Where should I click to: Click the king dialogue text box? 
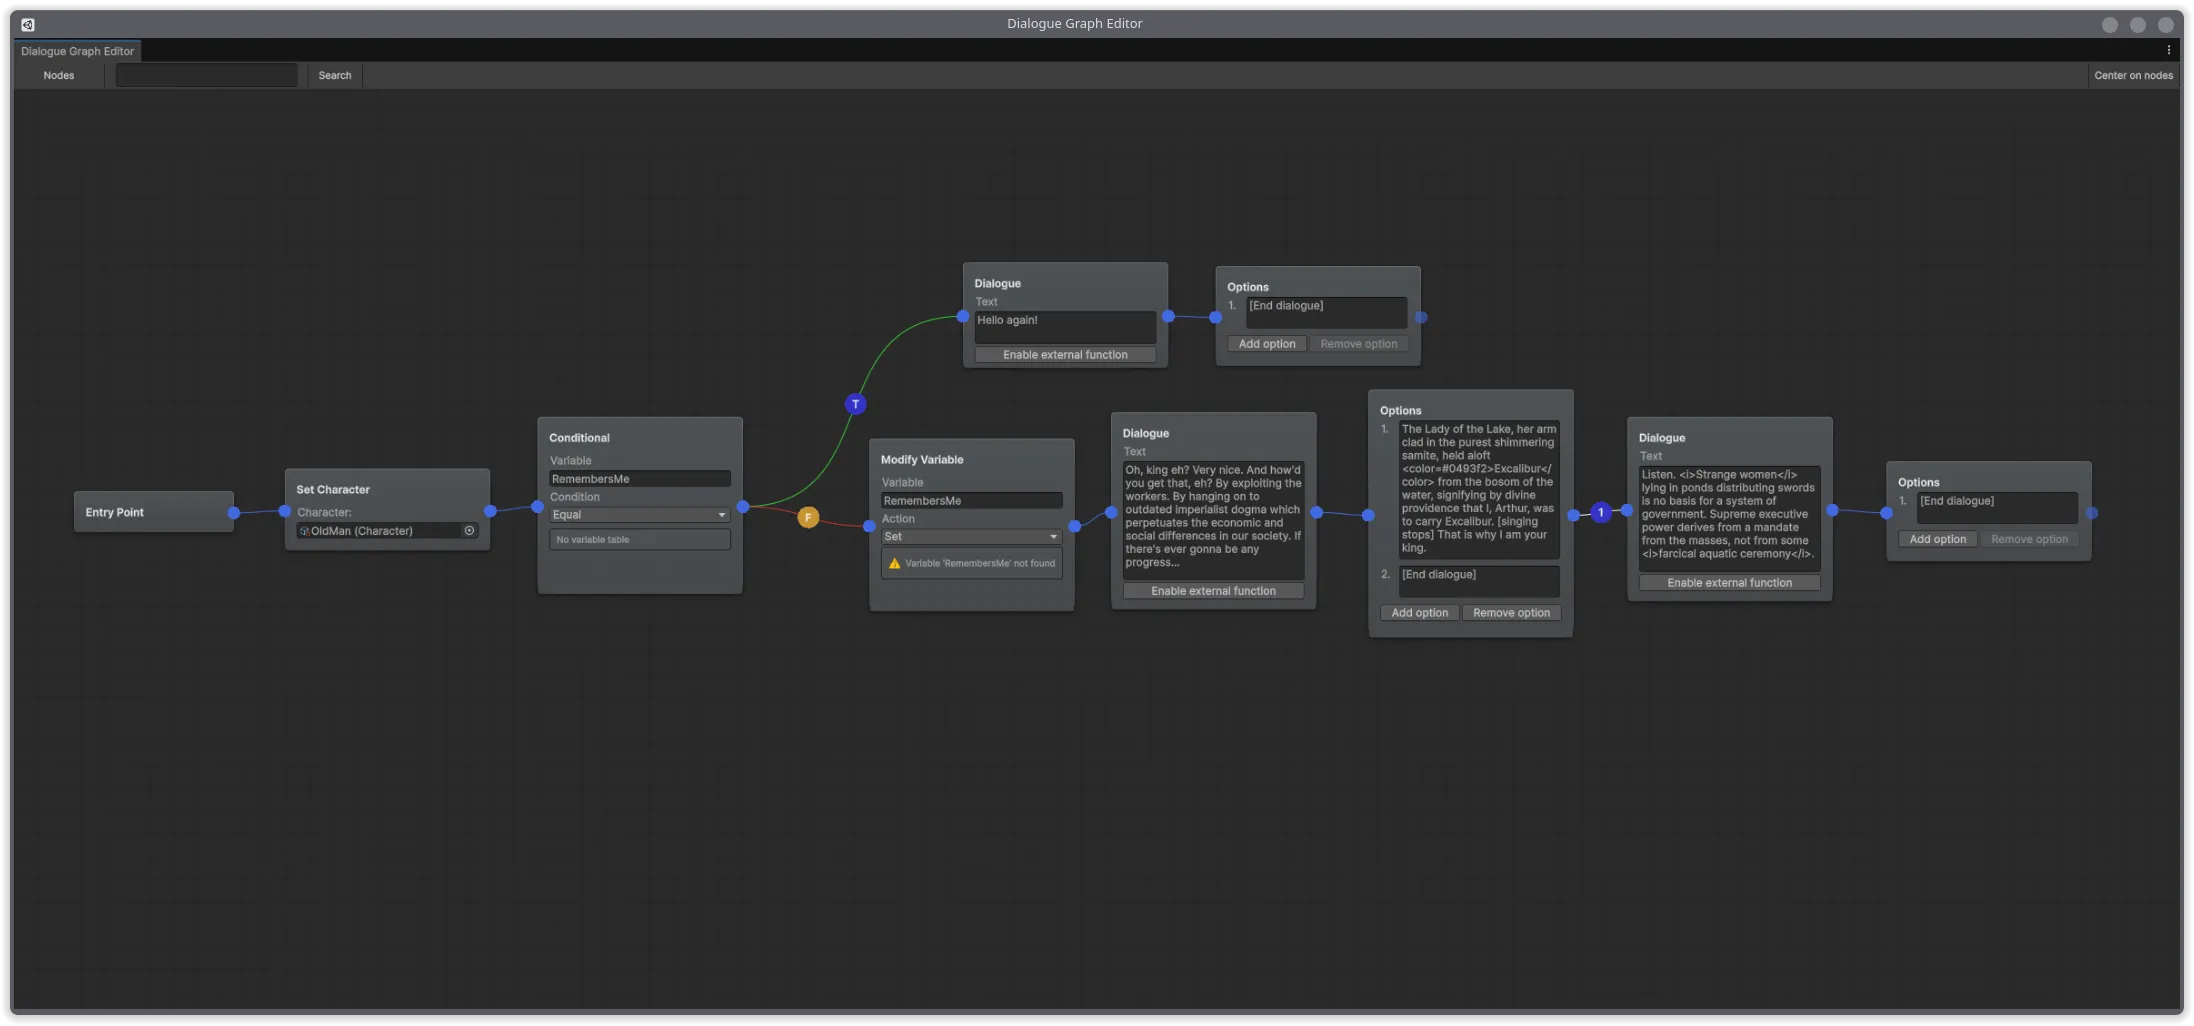coord(1213,520)
